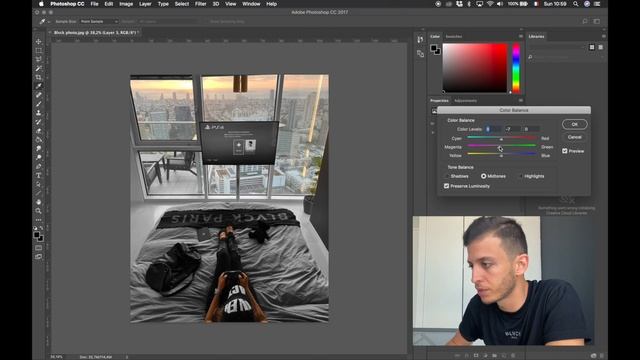Viewport: 640px width, 360px height.
Task: Open the Layer menu
Action: [x=145, y=4]
